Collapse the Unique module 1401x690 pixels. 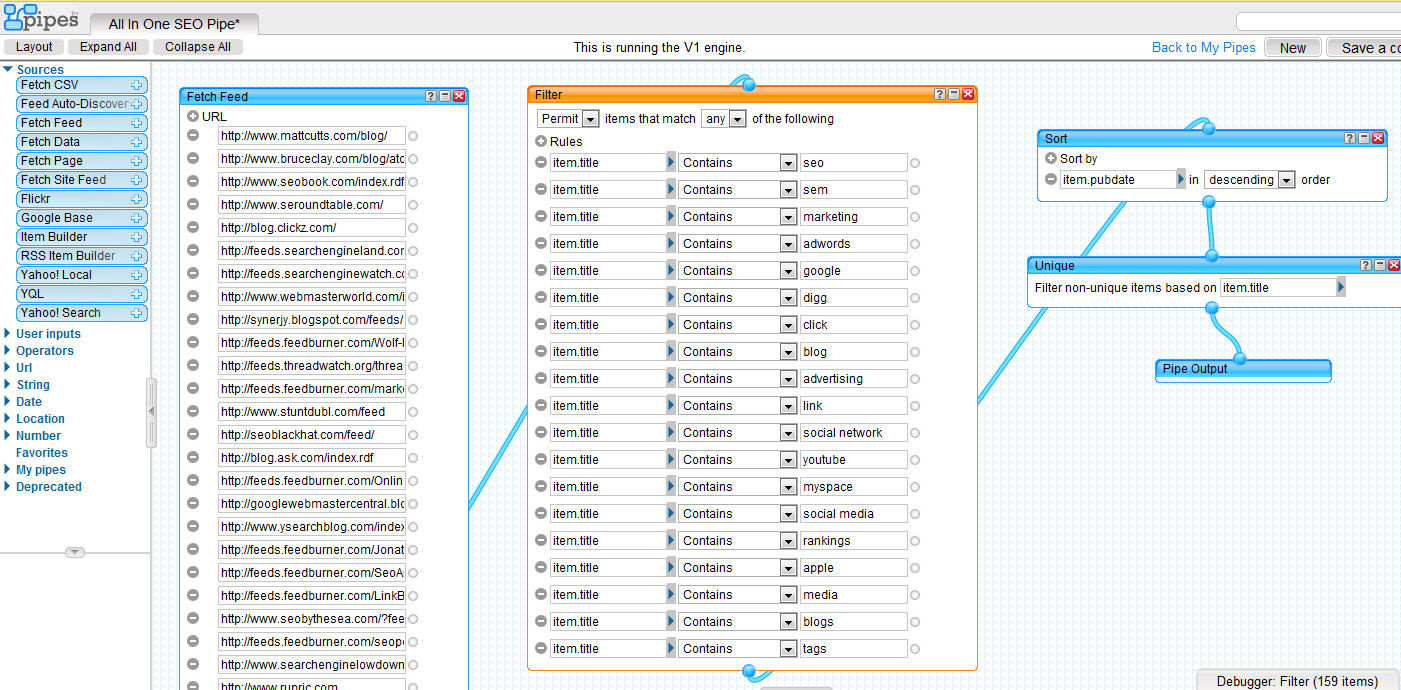[x=1380, y=265]
